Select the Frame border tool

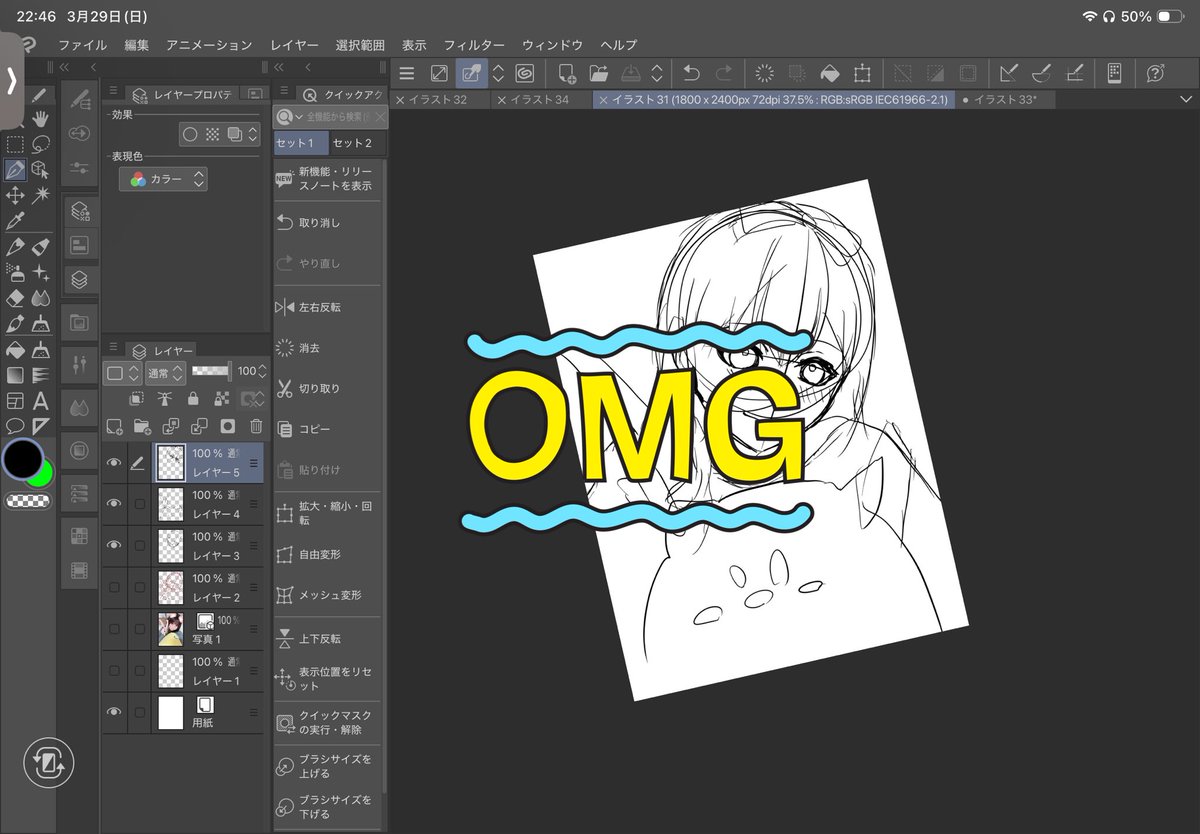click(15, 401)
